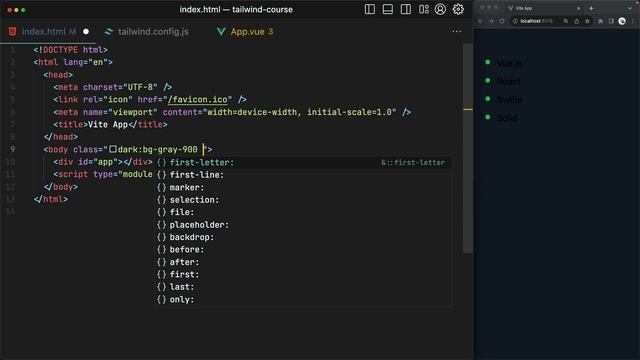Close the Vite App browser tab

click(x=578, y=8)
